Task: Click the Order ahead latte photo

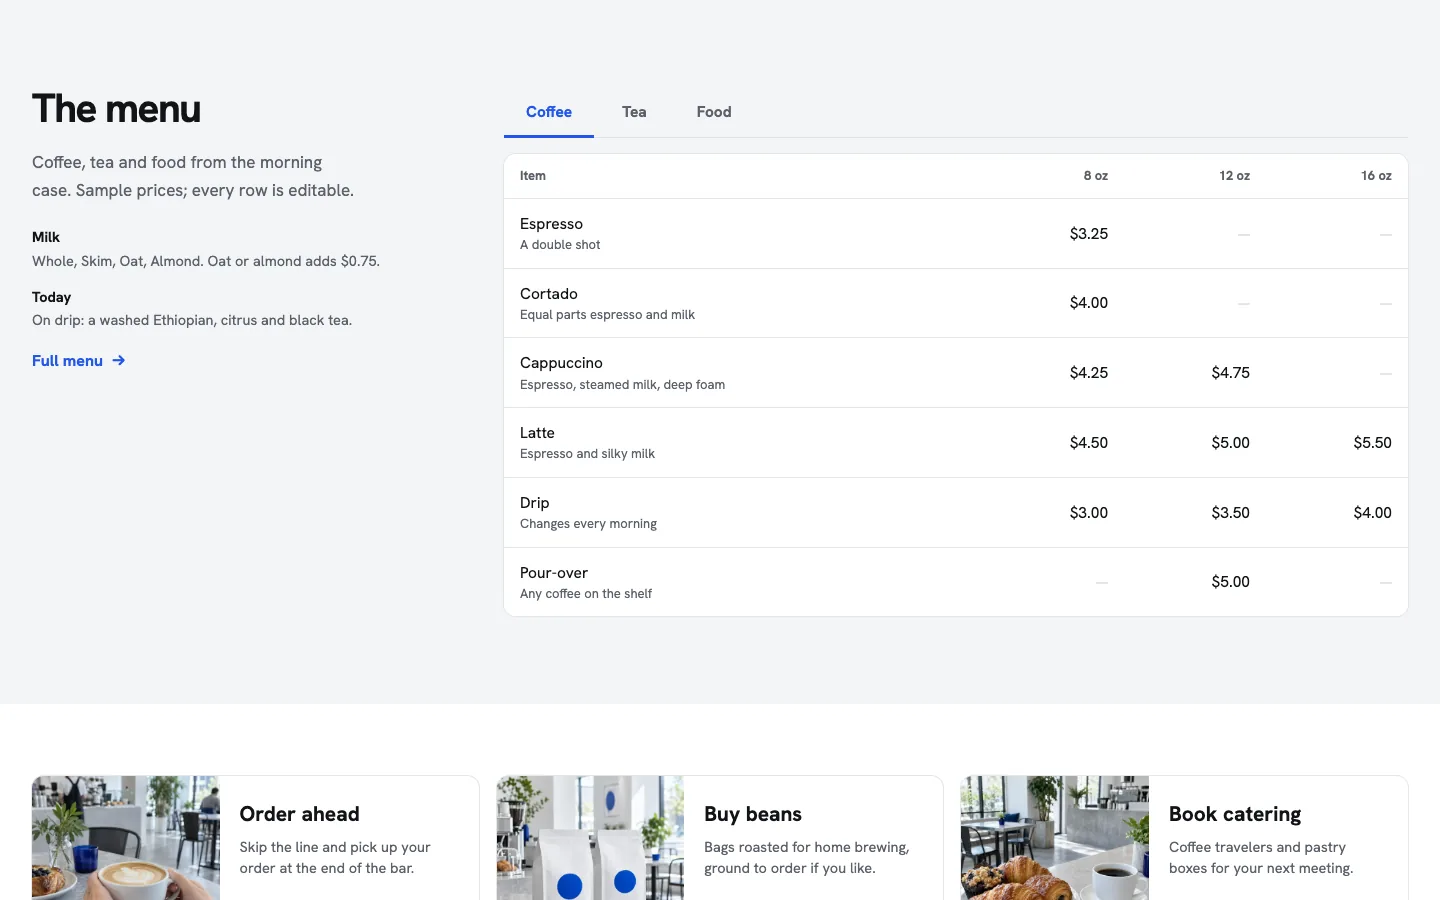Action: (126, 838)
